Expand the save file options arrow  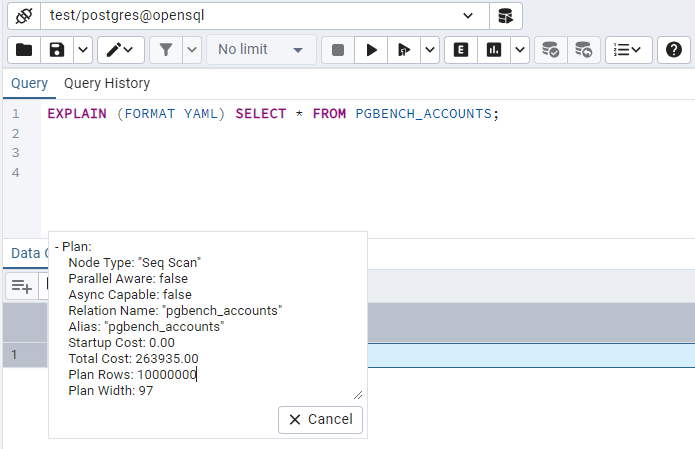point(82,49)
